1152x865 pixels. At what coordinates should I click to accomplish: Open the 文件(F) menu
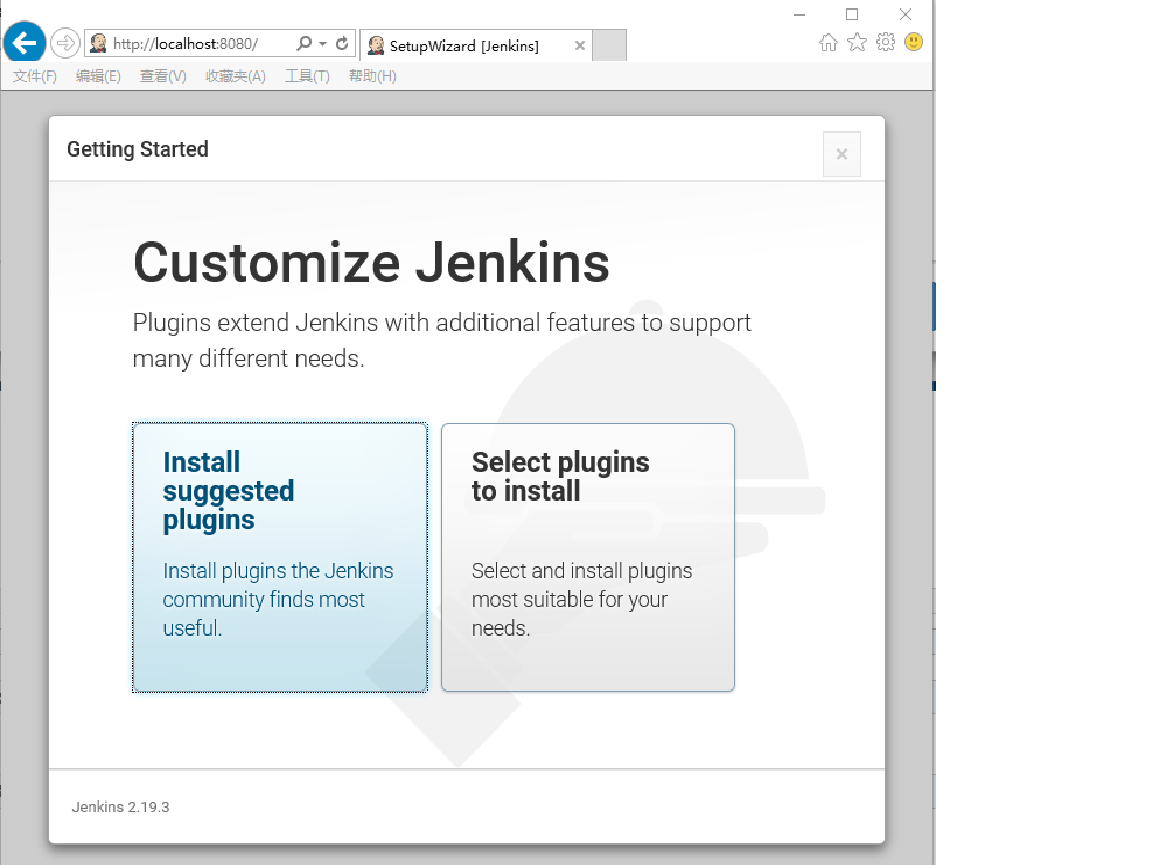click(x=35, y=76)
